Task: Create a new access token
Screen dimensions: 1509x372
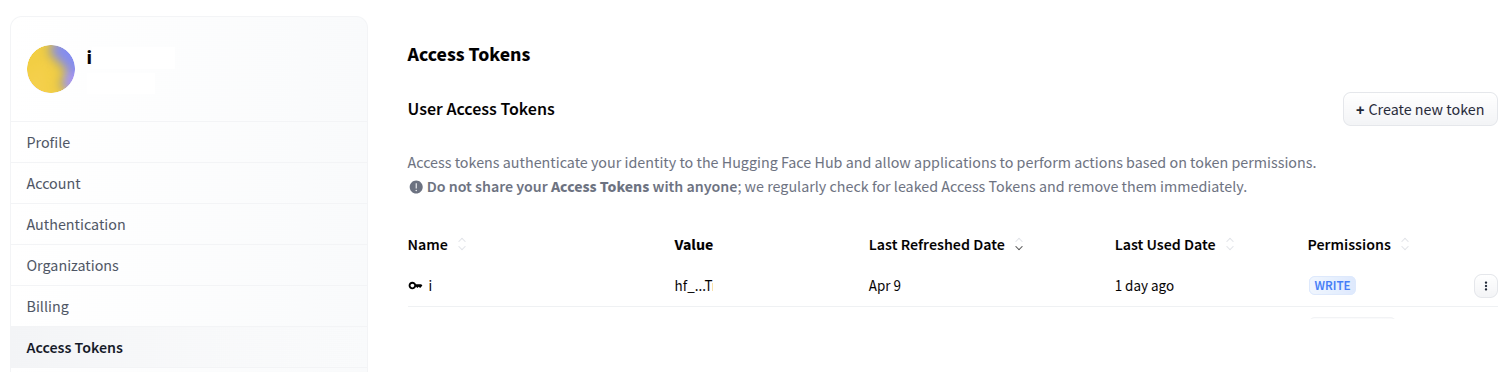Action: click(x=1420, y=110)
